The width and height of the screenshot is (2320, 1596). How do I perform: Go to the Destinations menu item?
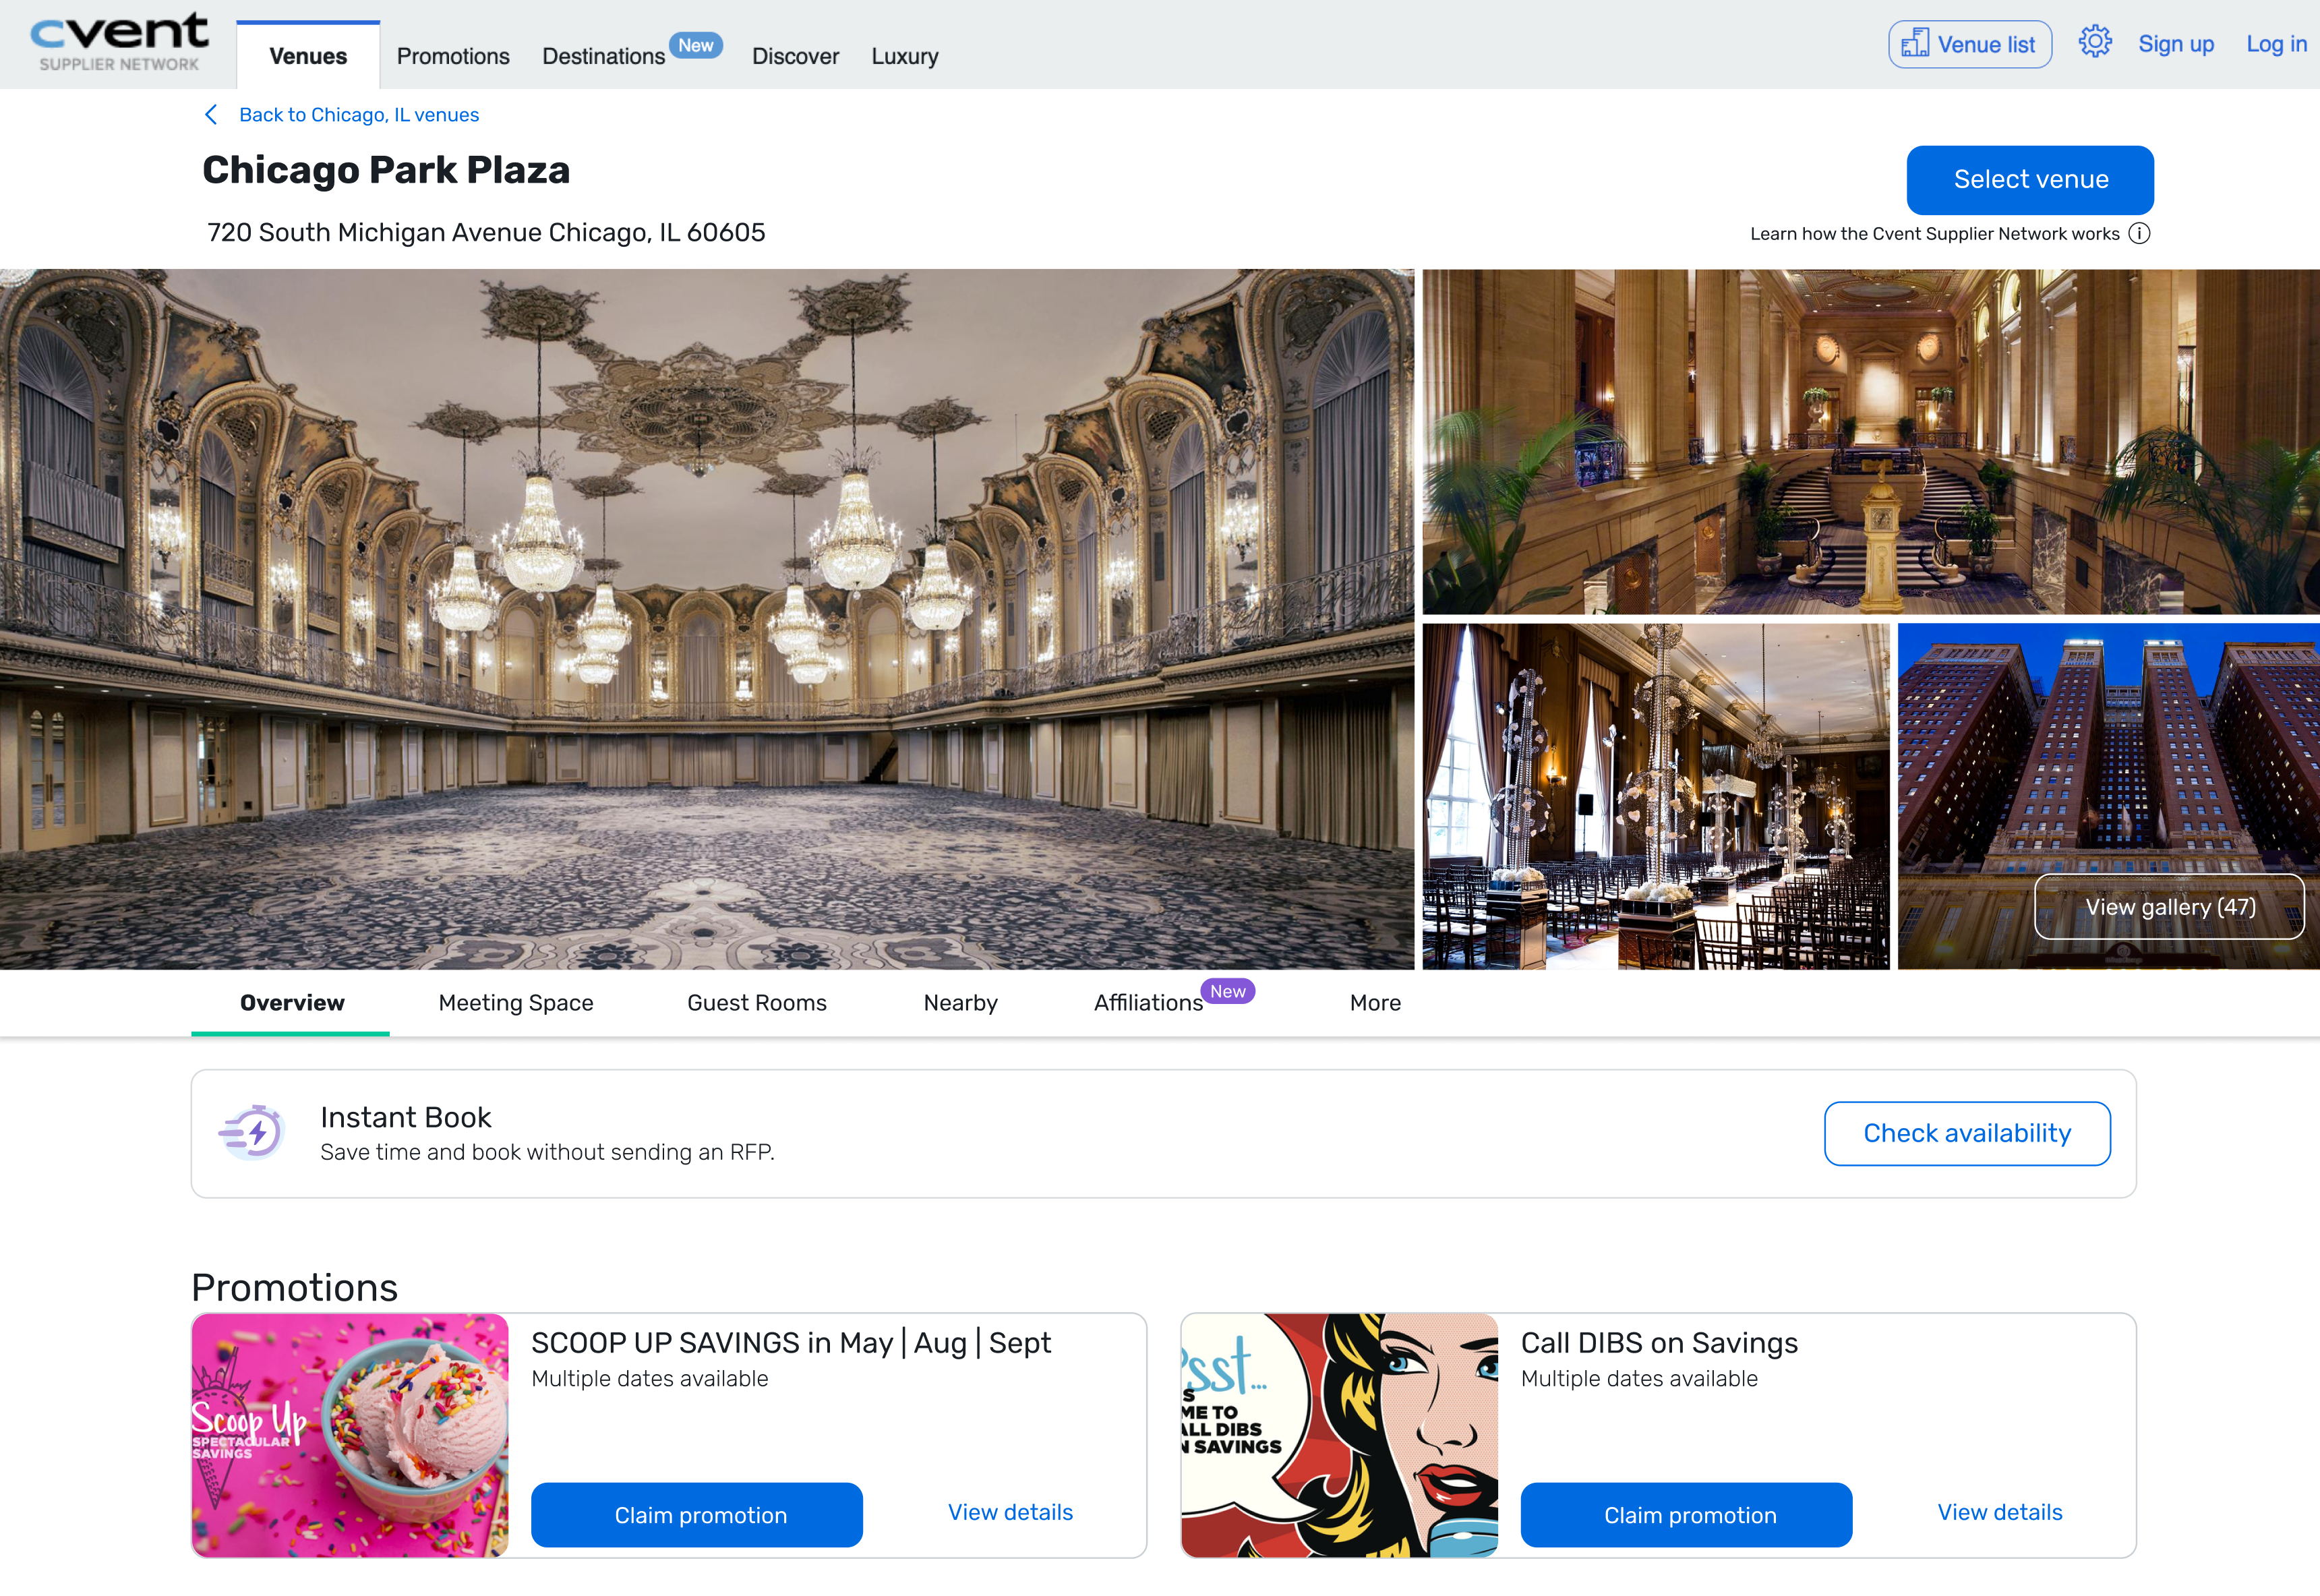tap(603, 56)
